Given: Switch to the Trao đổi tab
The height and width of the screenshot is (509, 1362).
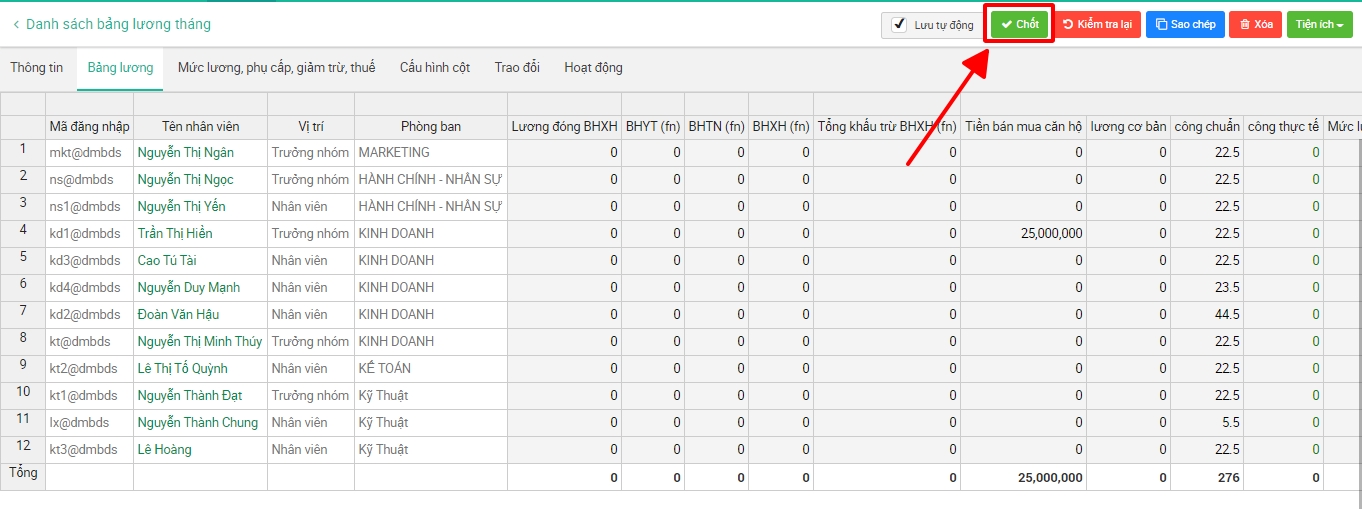Looking at the screenshot, I should [x=517, y=68].
